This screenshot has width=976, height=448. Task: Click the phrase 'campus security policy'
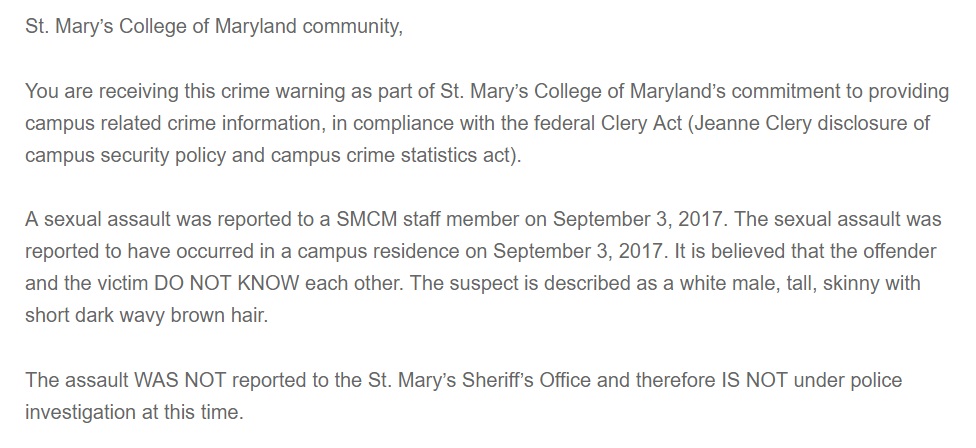point(125,155)
